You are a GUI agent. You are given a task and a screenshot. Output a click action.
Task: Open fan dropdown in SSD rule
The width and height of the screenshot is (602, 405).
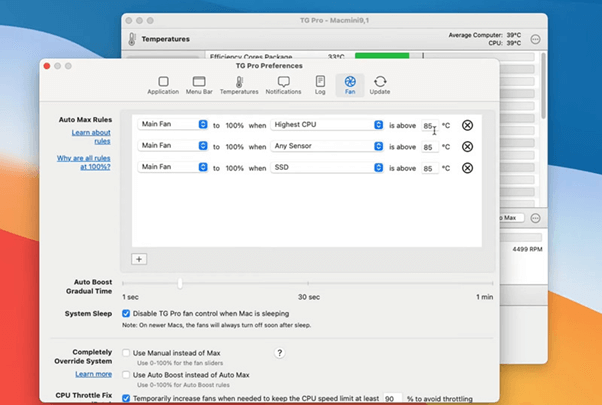click(x=173, y=167)
